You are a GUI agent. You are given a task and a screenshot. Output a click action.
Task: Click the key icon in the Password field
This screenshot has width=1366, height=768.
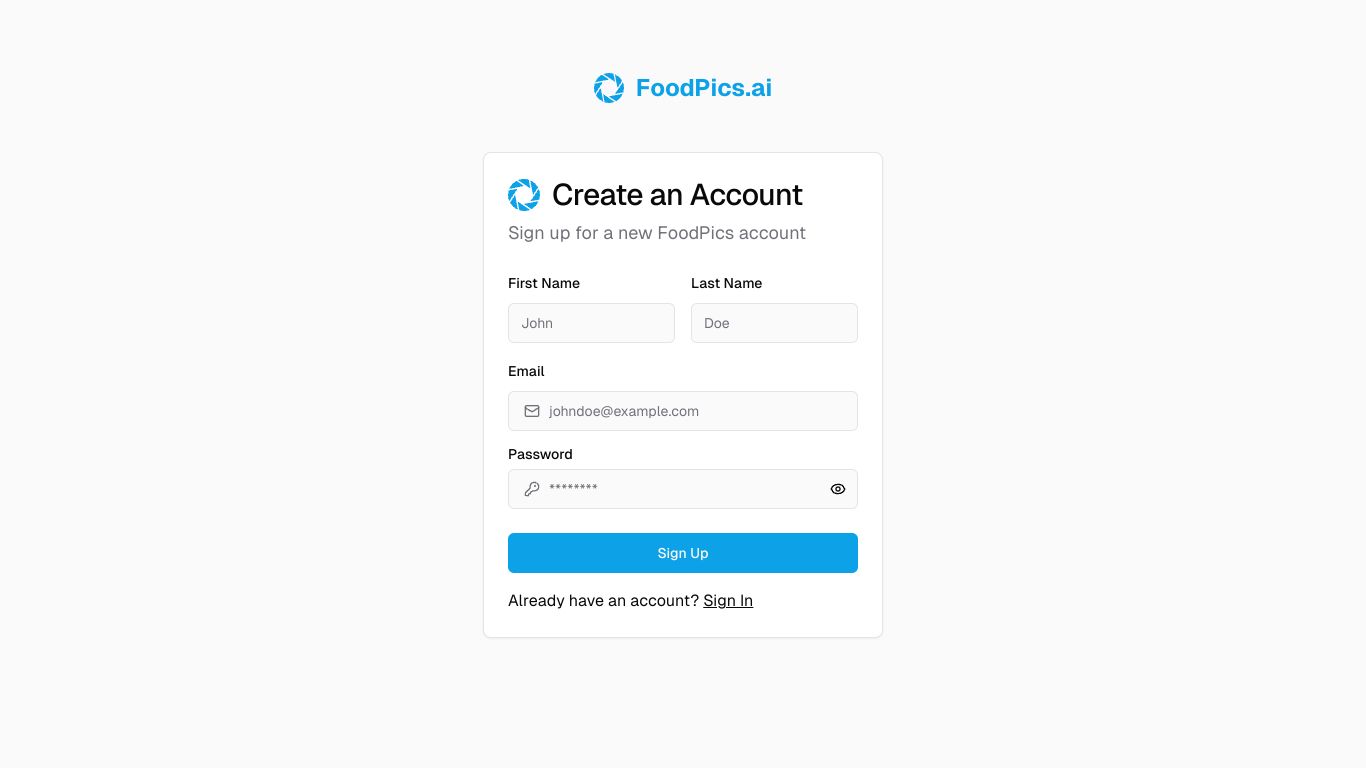pos(532,489)
